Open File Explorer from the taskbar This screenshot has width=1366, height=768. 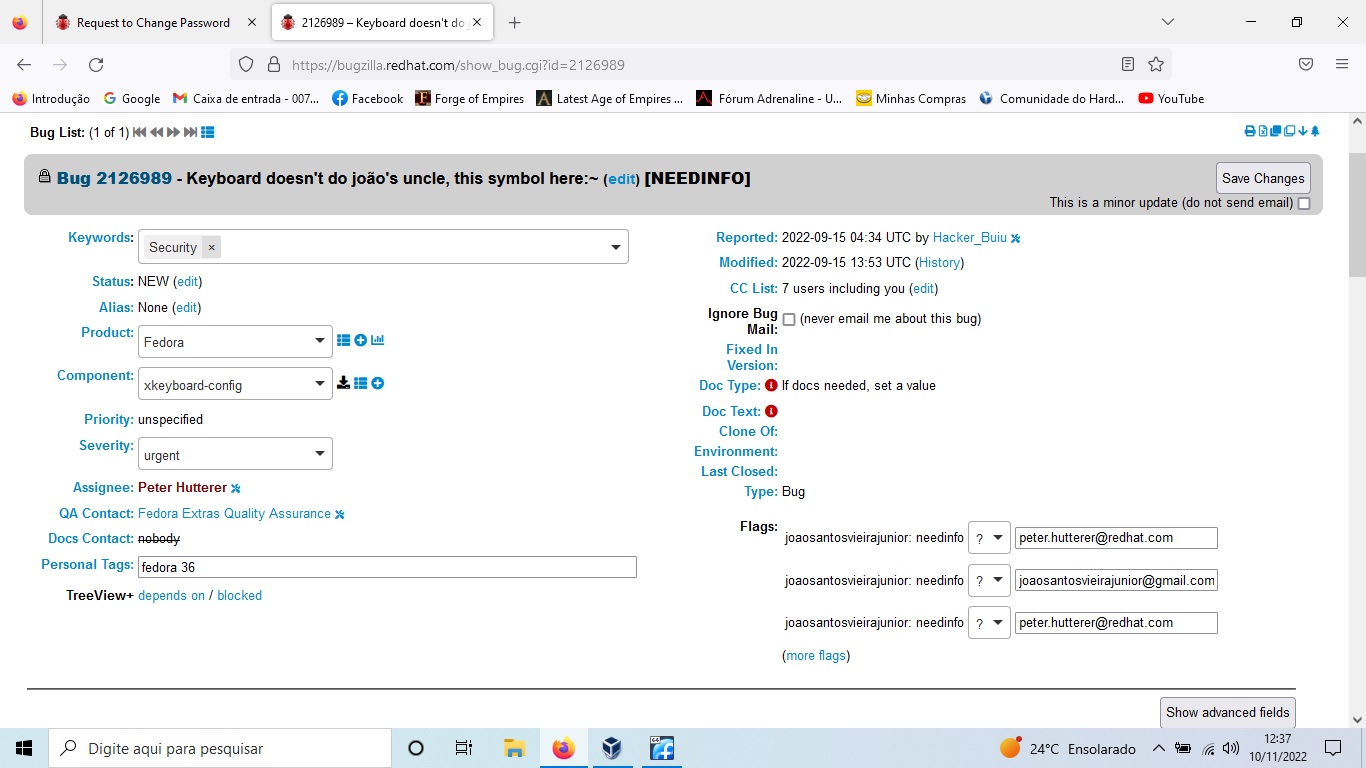tap(514, 748)
